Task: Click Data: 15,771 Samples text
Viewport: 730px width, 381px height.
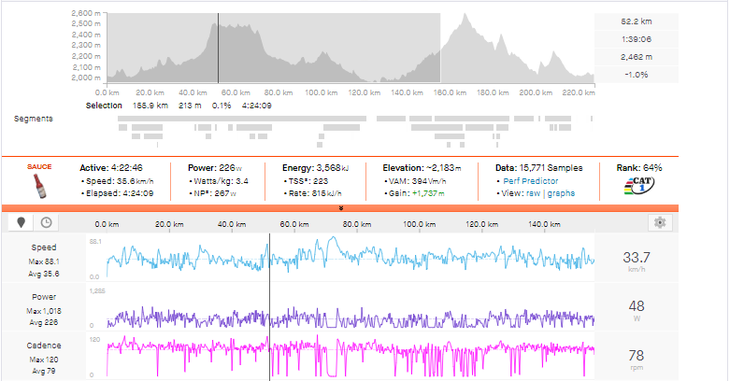Action: tap(539, 168)
